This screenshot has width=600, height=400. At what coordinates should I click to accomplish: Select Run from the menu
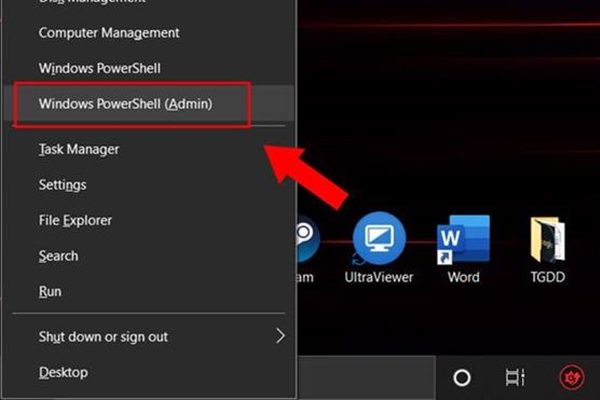50,291
